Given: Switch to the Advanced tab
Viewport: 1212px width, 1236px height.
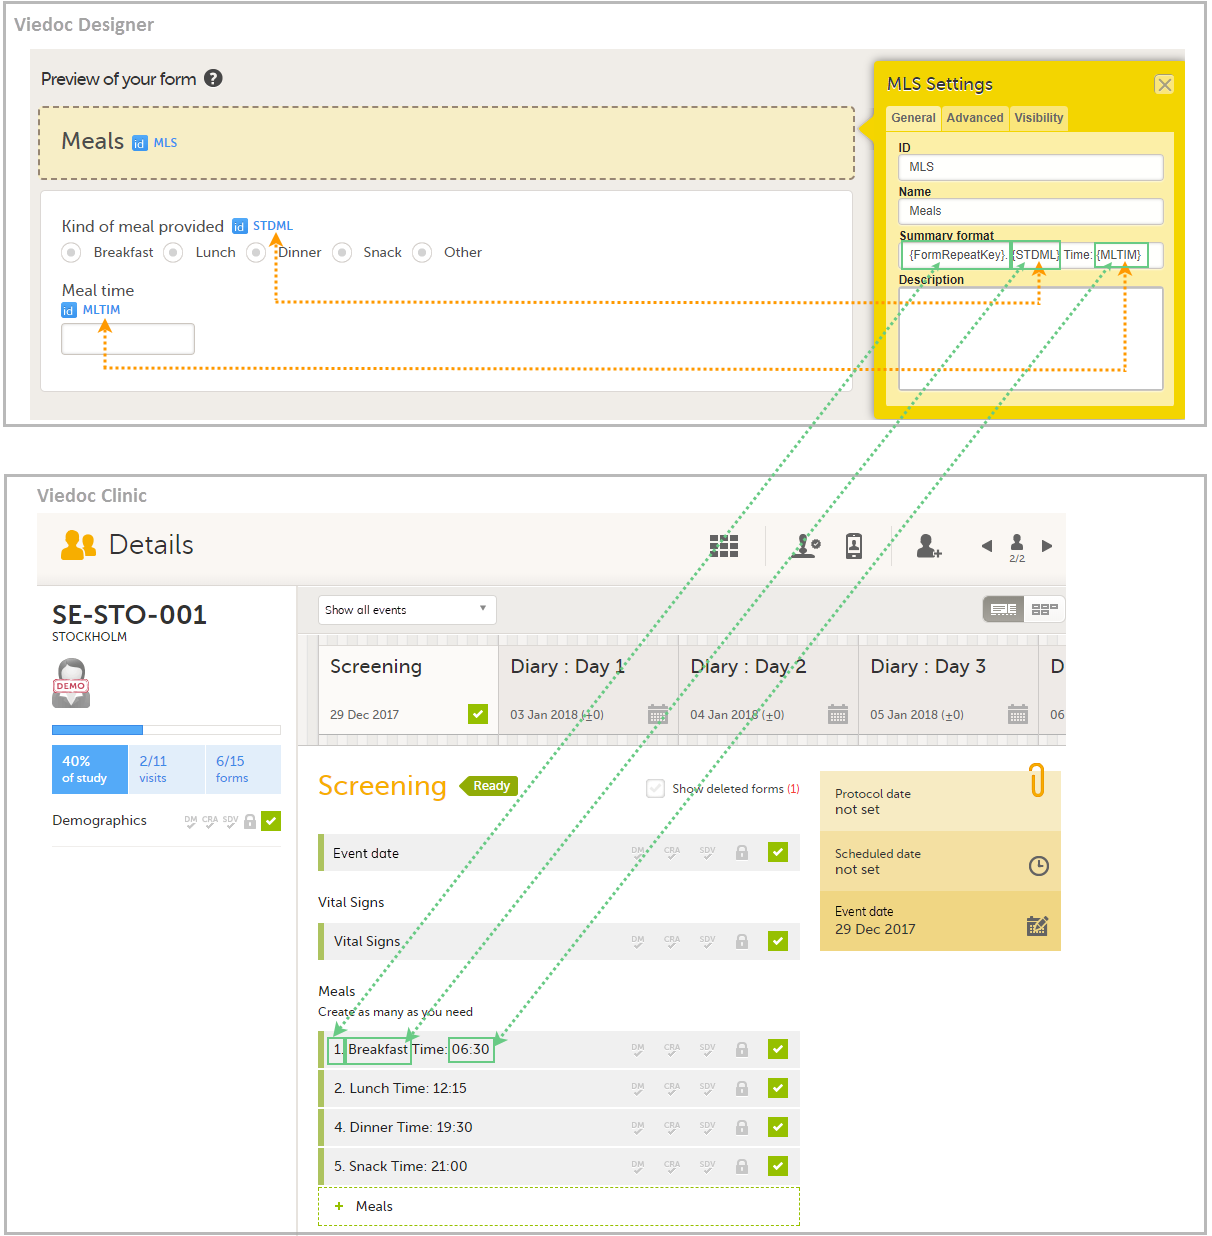Looking at the screenshot, I should 974,118.
